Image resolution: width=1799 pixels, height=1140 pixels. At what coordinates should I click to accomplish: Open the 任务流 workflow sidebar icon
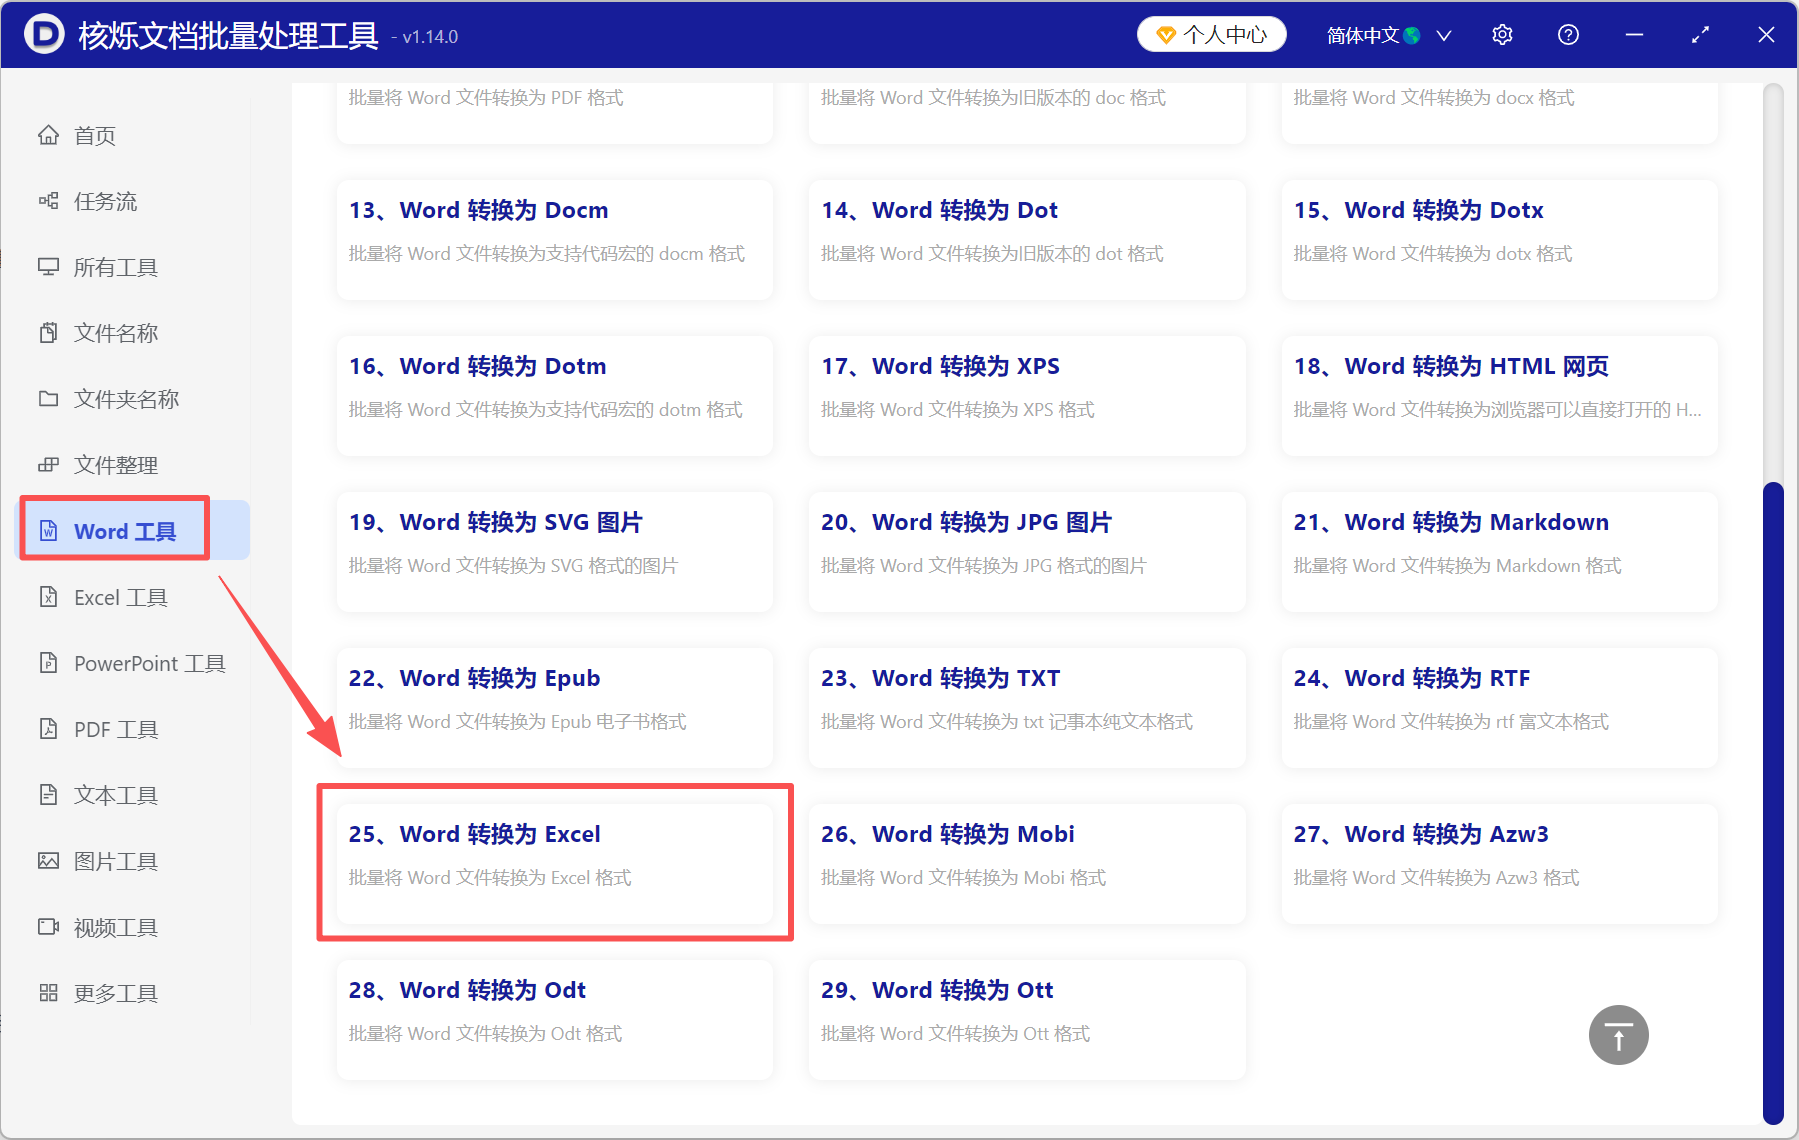click(48, 200)
